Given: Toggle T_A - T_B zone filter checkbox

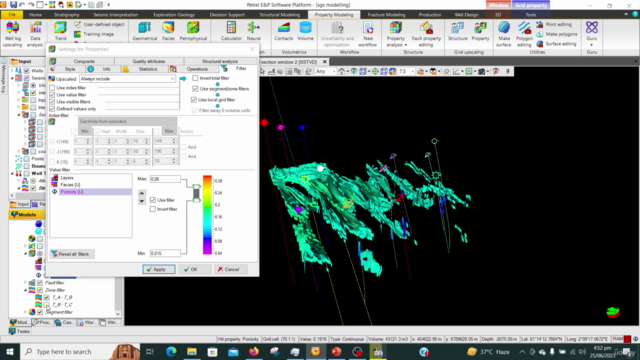Looking at the screenshot, I should 47,298.
